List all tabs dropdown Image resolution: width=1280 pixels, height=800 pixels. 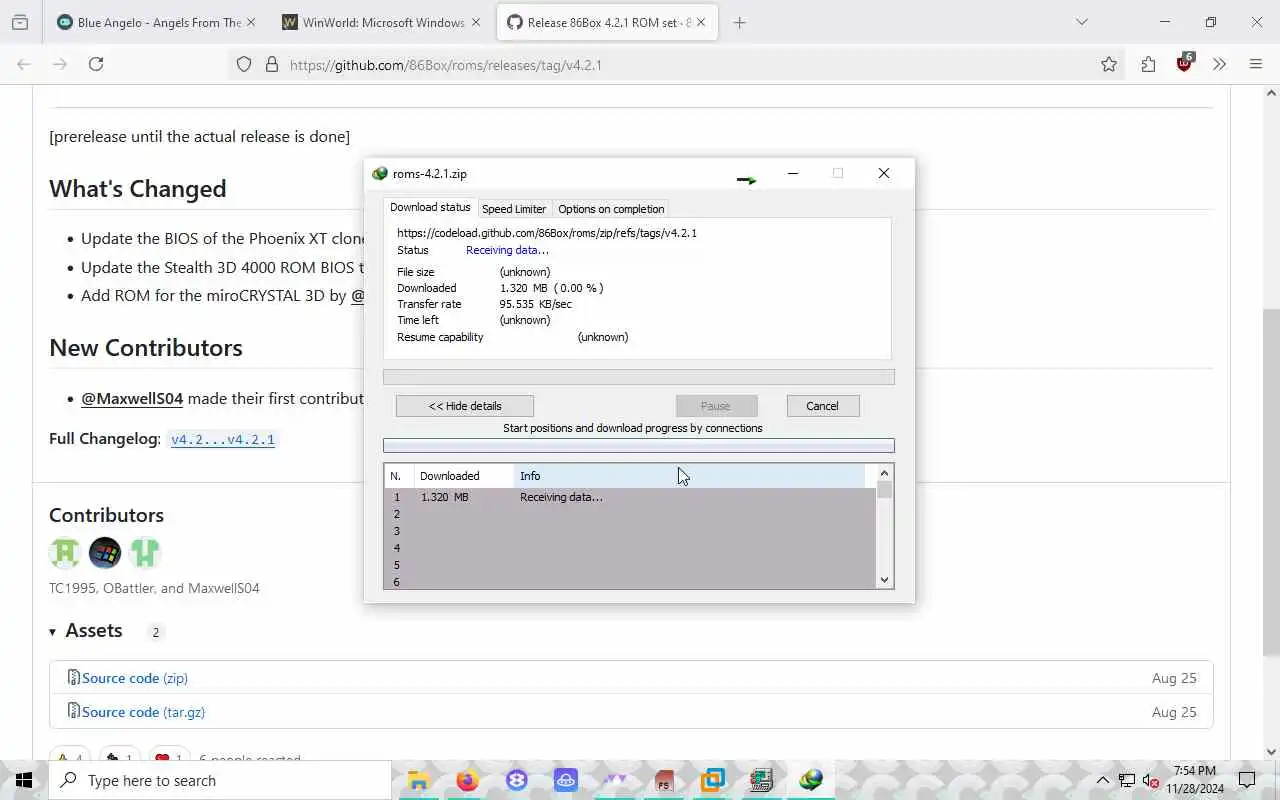coord(1081,22)
